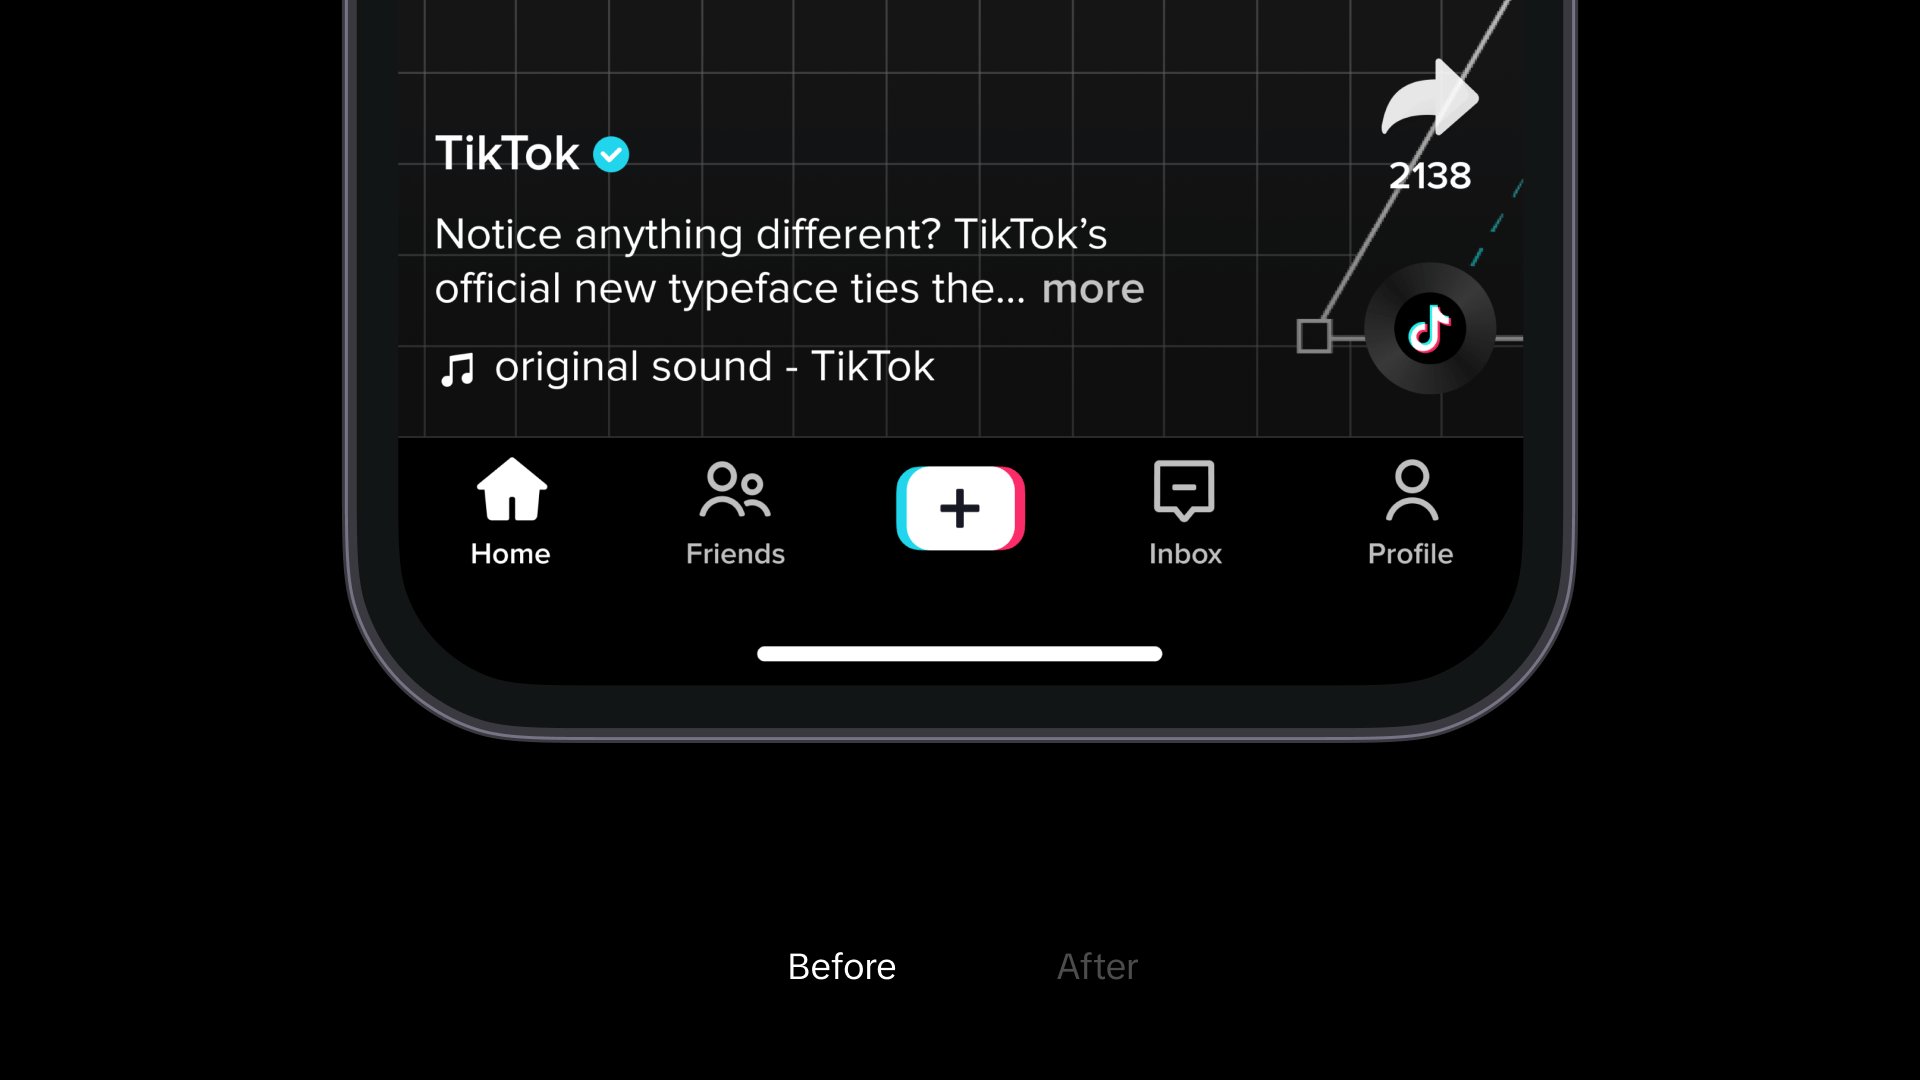Viewport: 1920px width, 1080px height.
Task: Tap the TikTok verified badge icon
Action: click(x=611, y=154)
